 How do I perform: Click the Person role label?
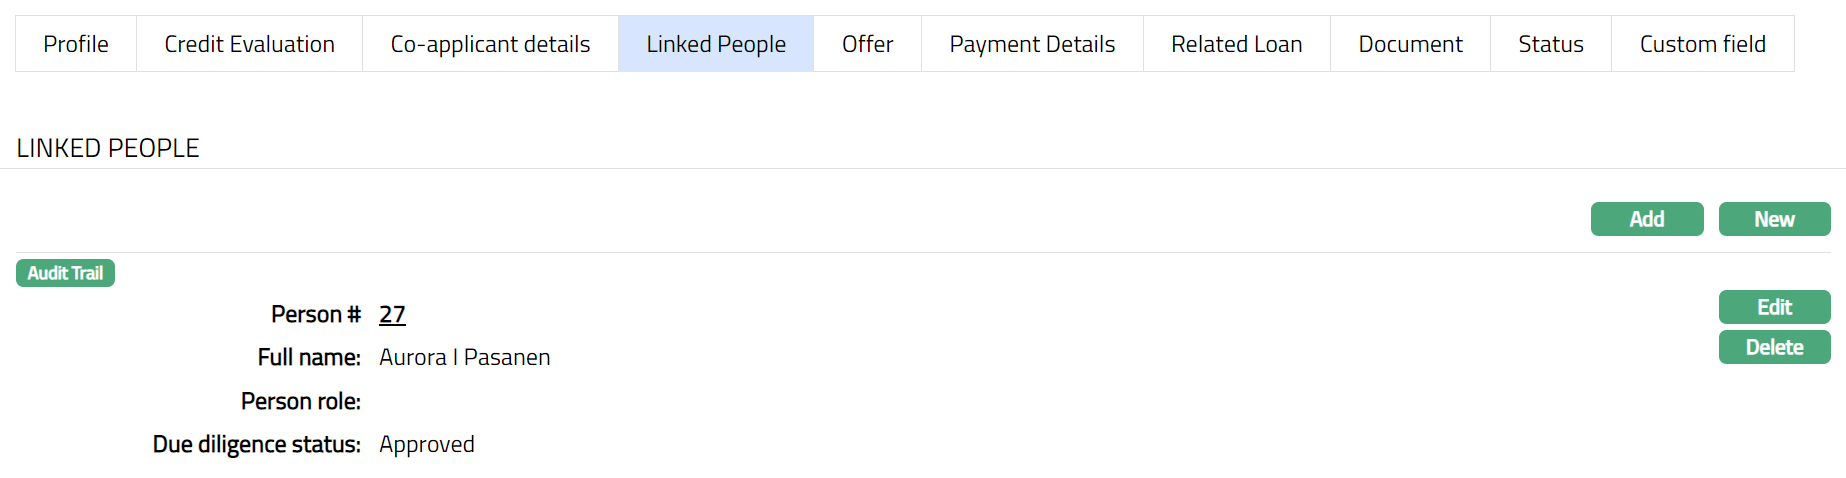[300, 402]
